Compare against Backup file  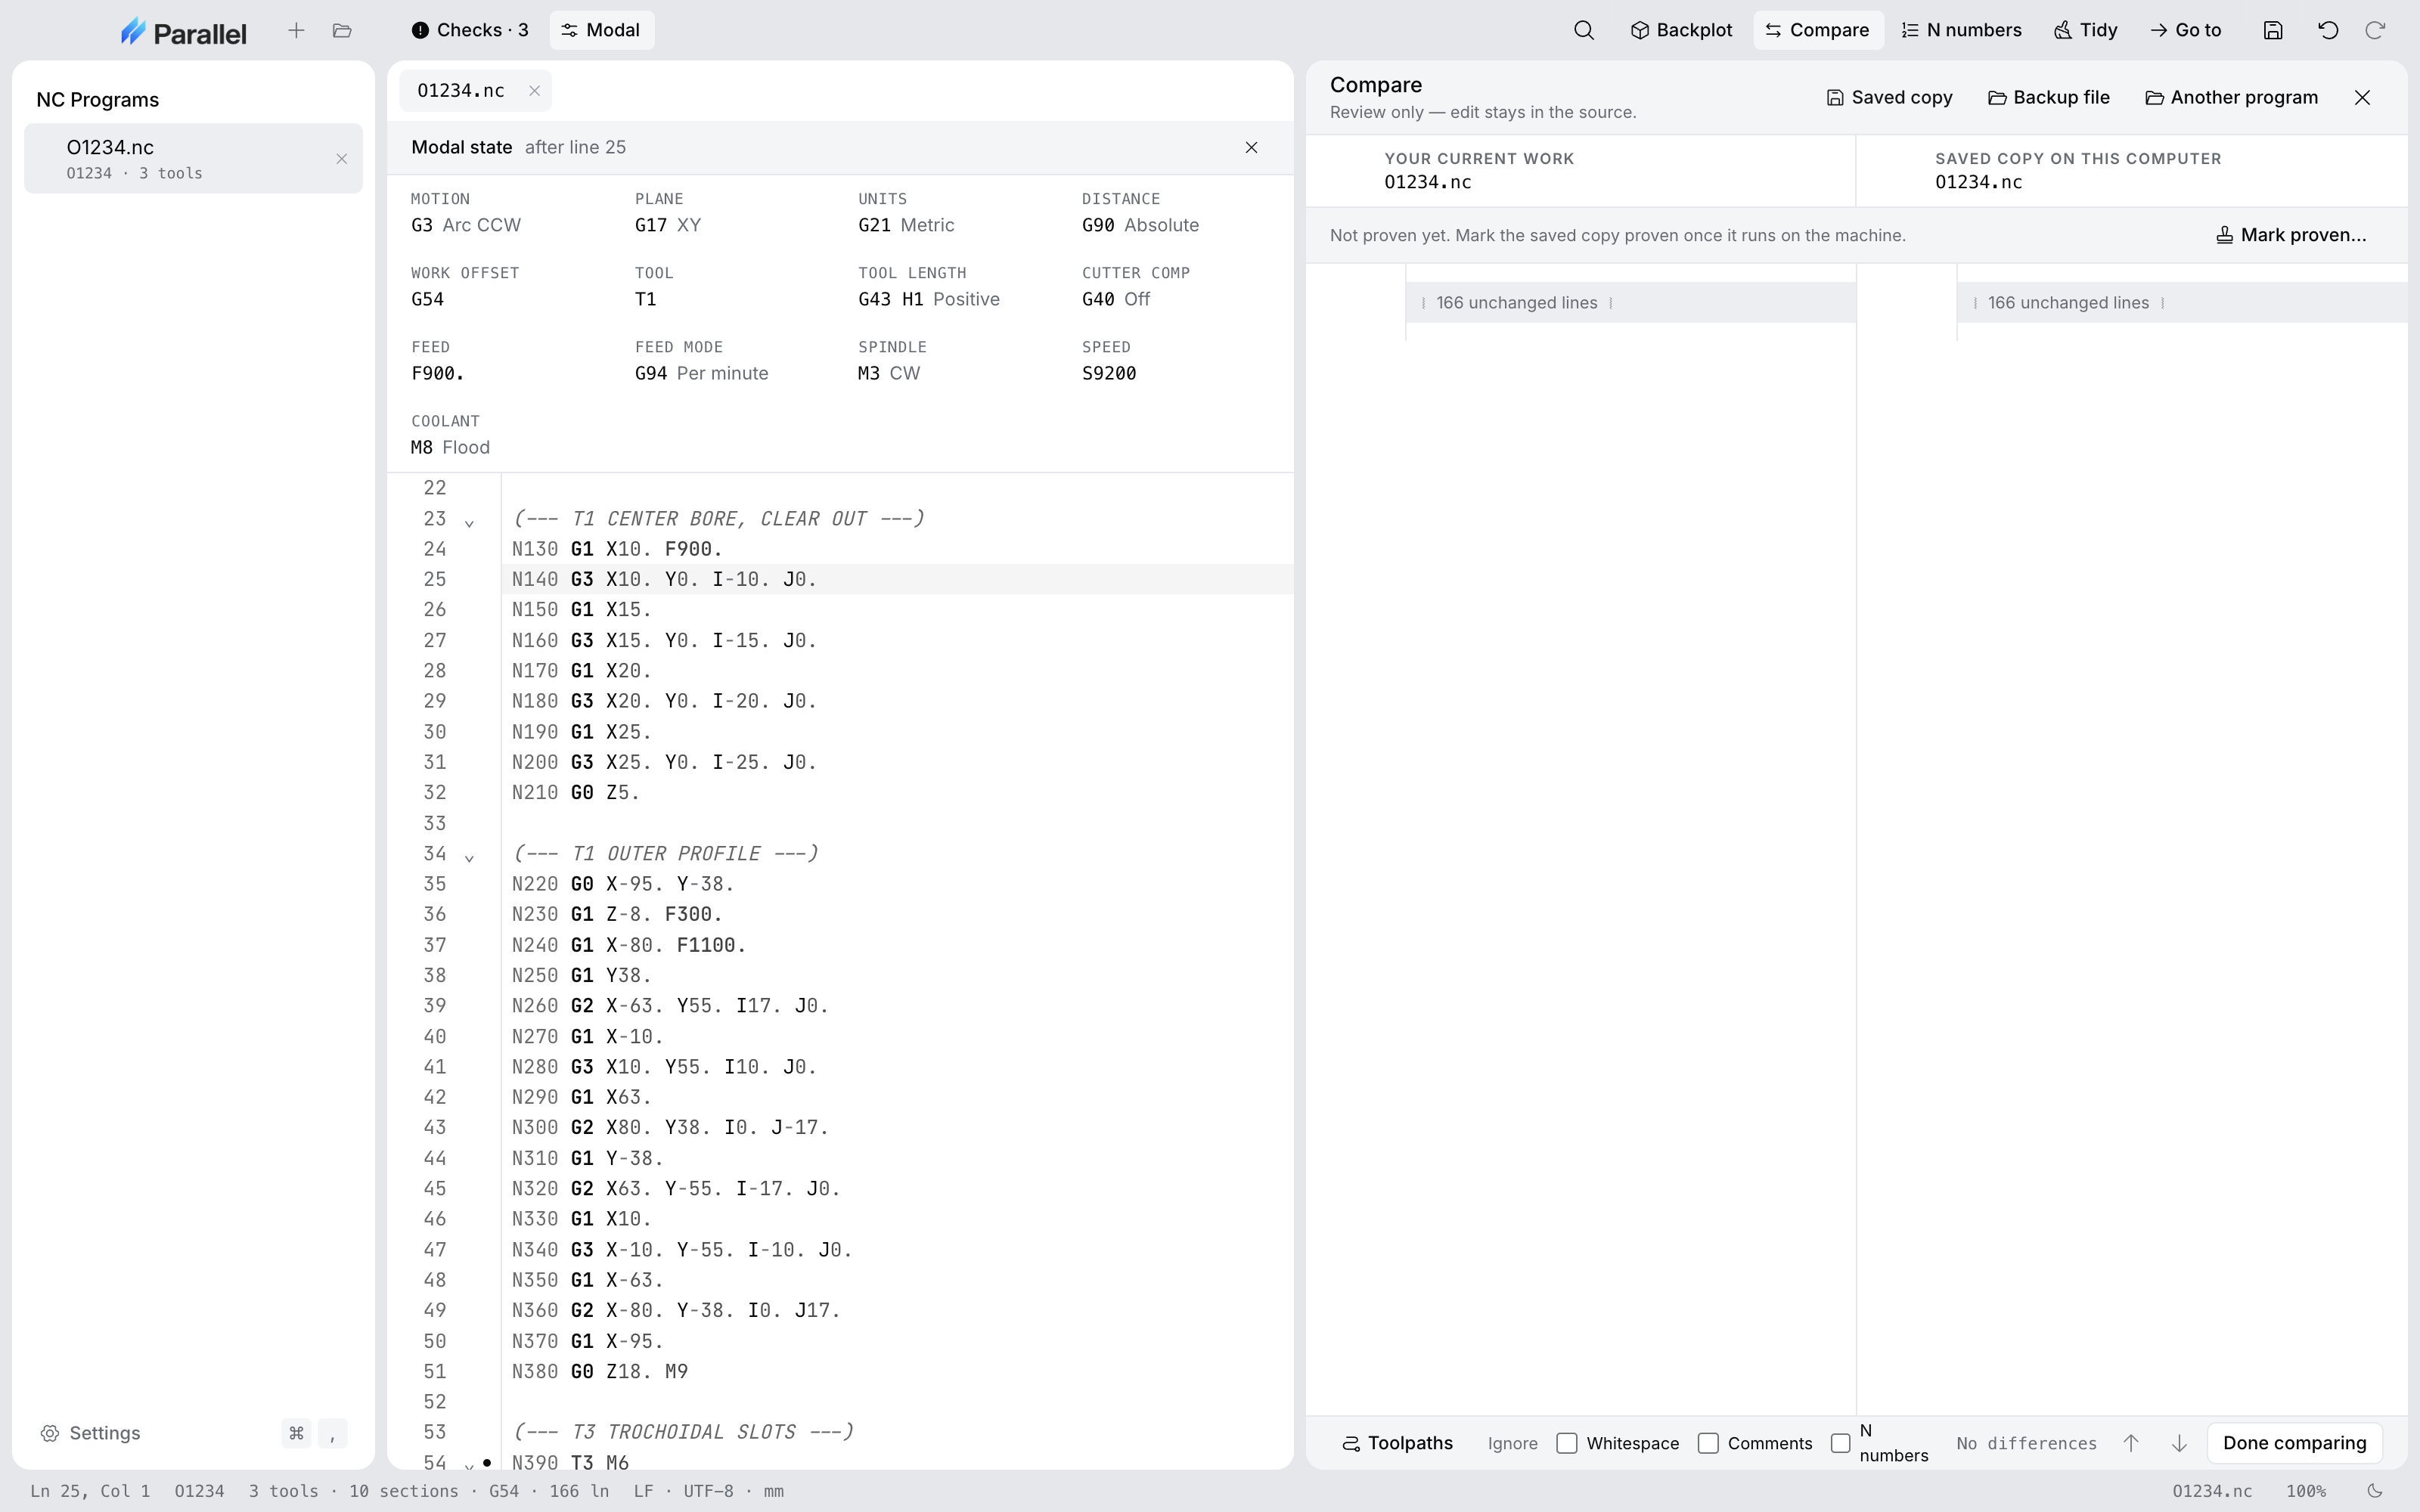click(2048, 97)
